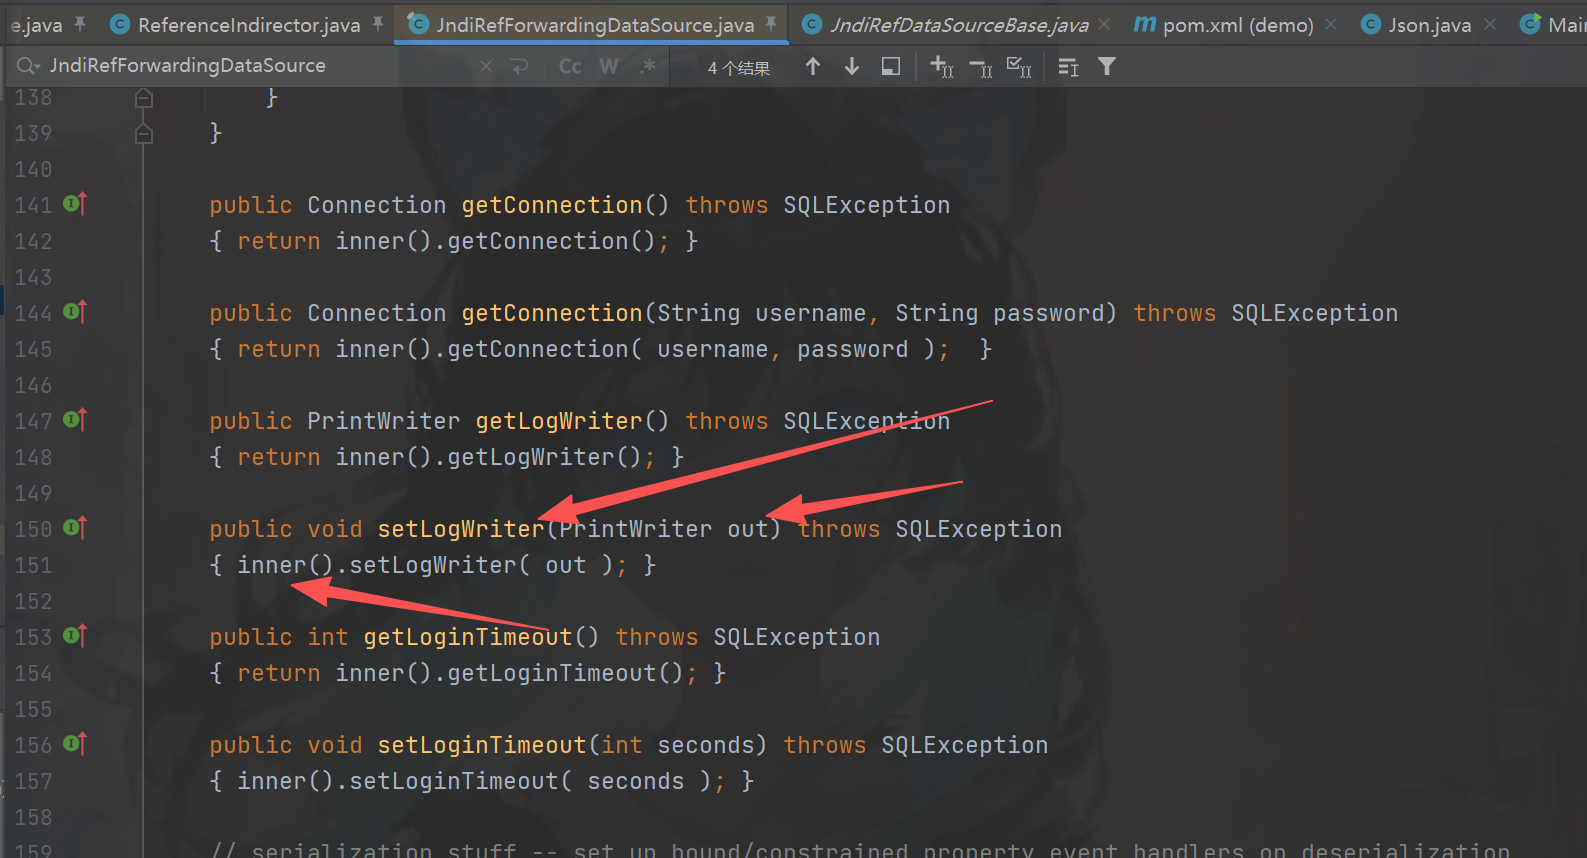
Task: Clear the search field text
Action: (486, 67)
